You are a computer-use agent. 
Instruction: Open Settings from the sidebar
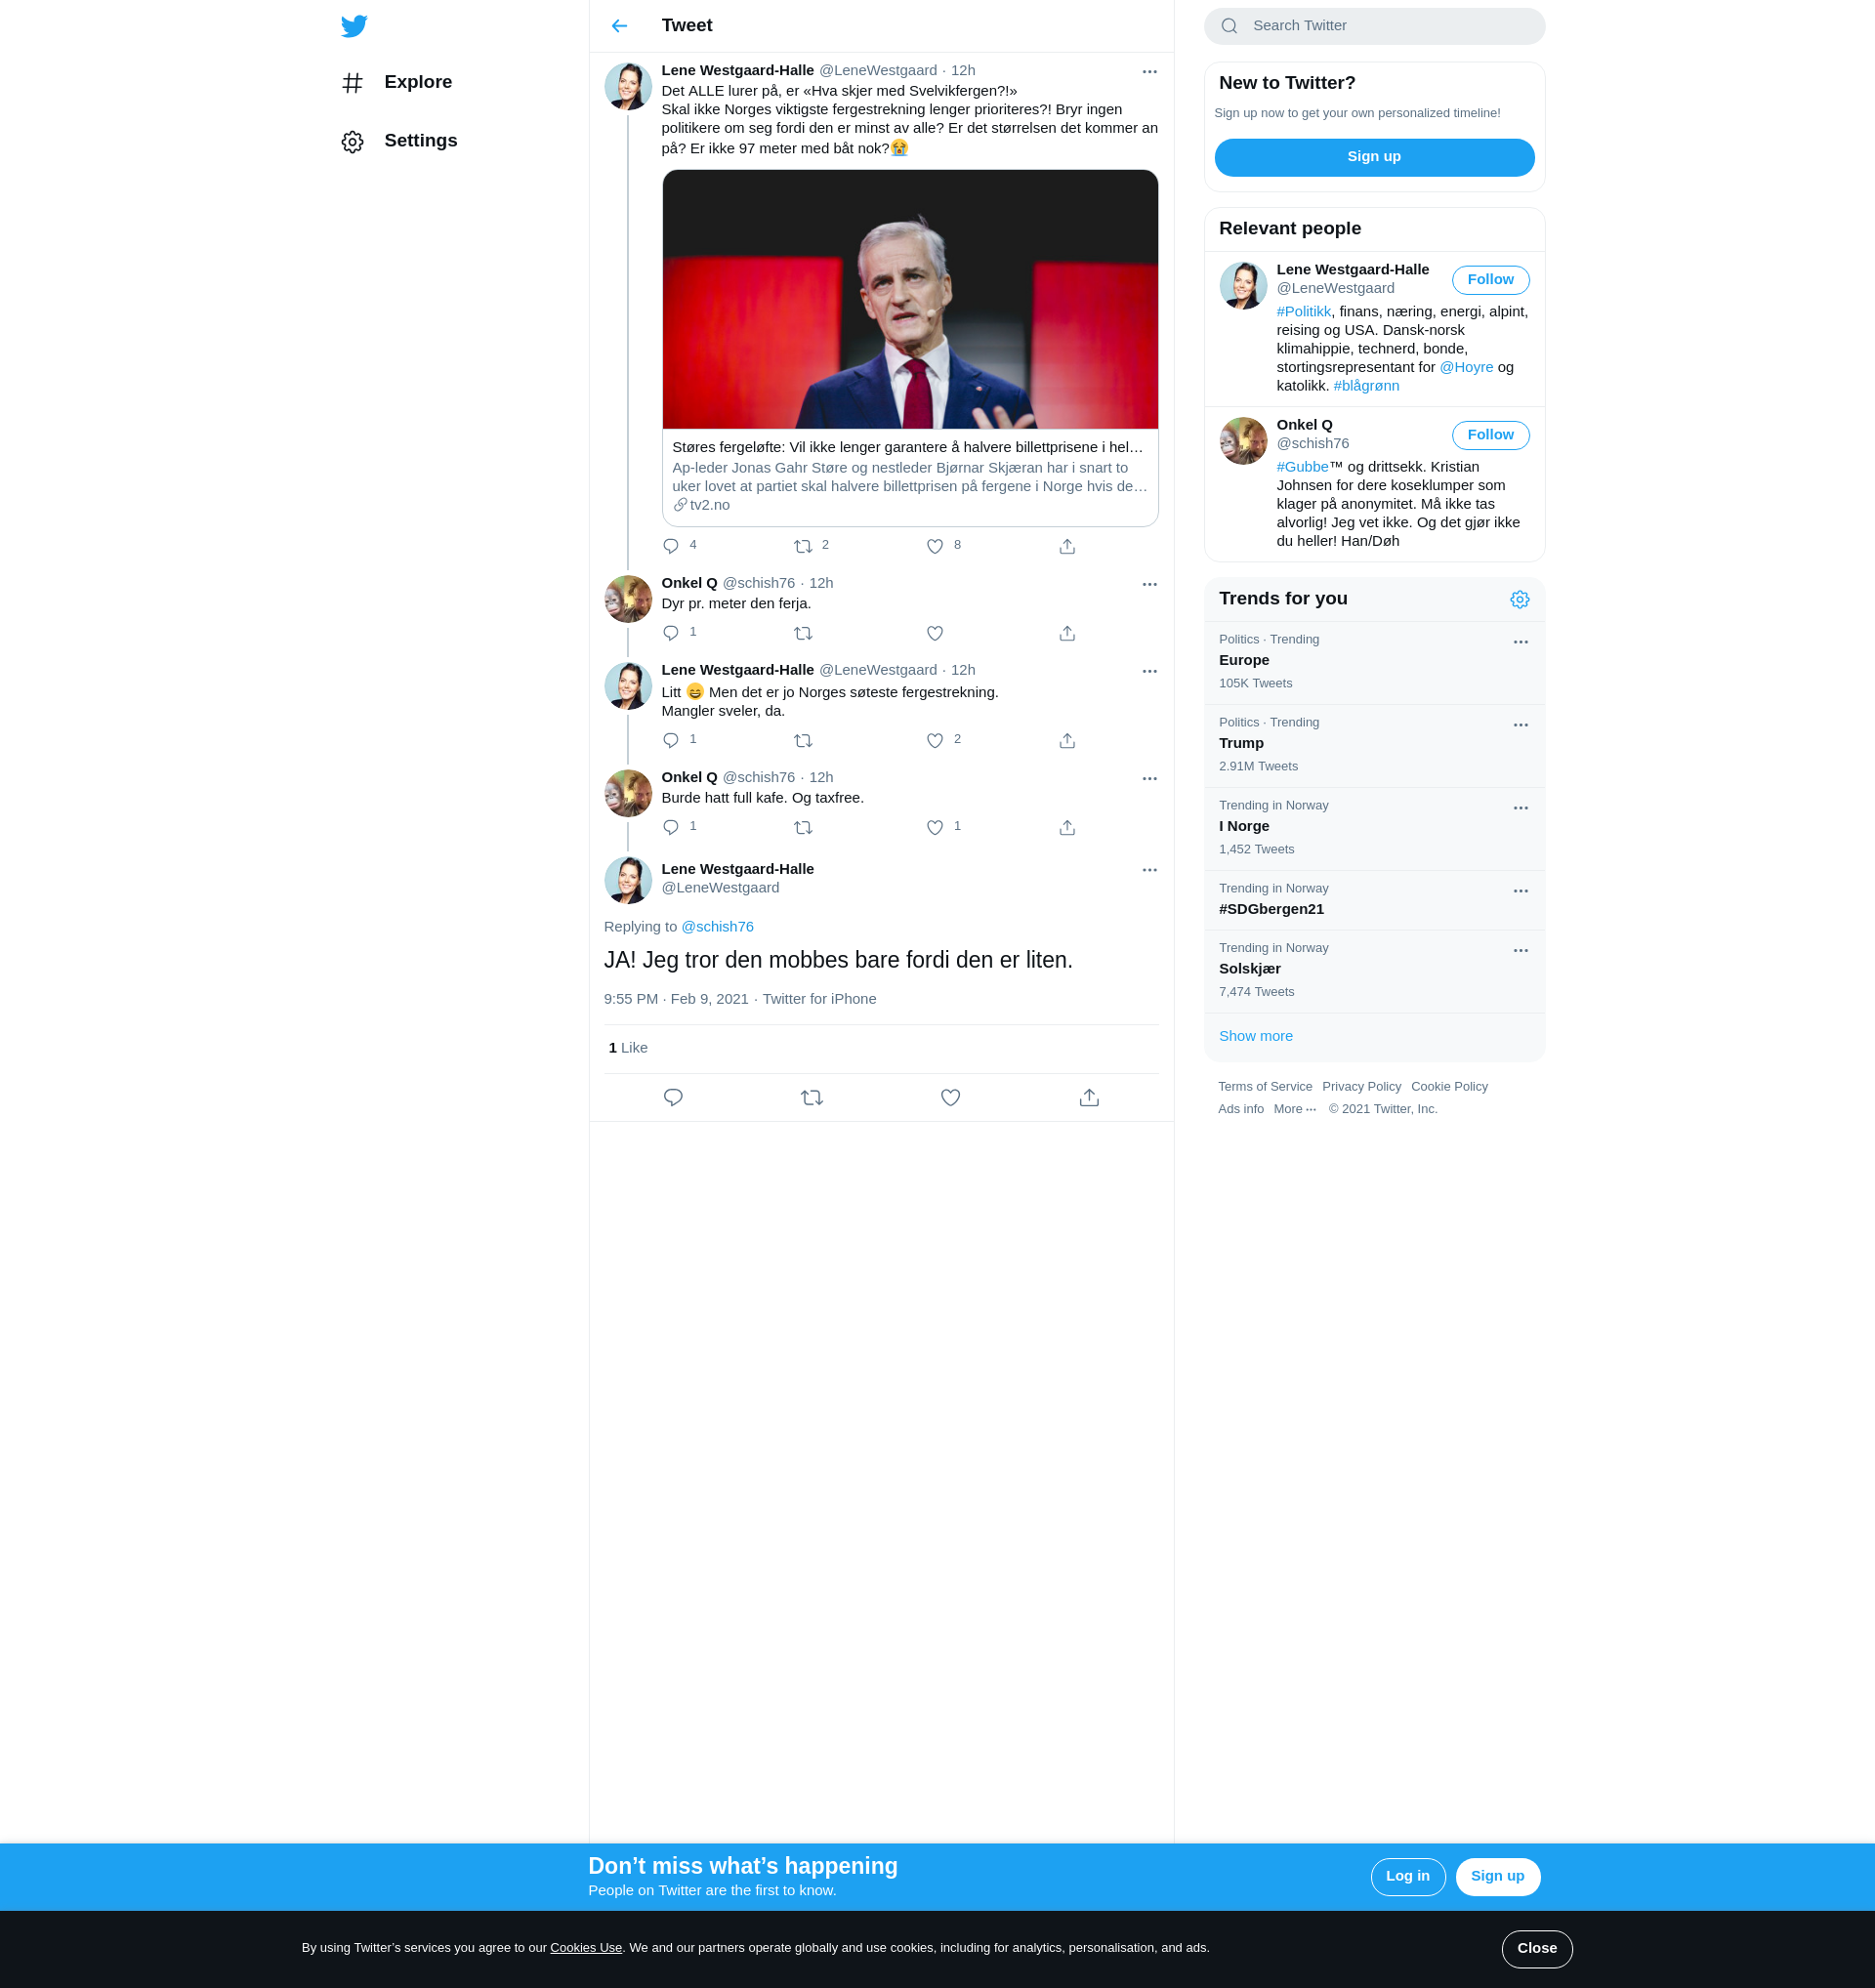(x=399, y=141)
